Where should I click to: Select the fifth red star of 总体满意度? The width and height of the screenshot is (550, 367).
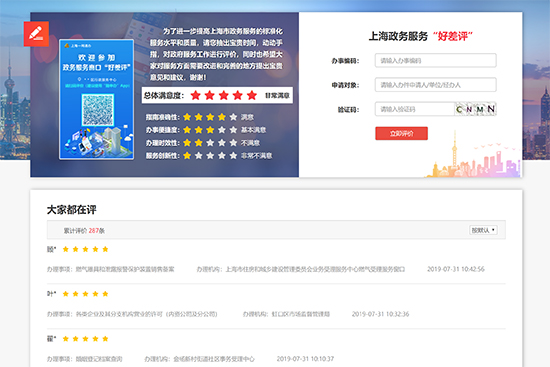(251, 95)
